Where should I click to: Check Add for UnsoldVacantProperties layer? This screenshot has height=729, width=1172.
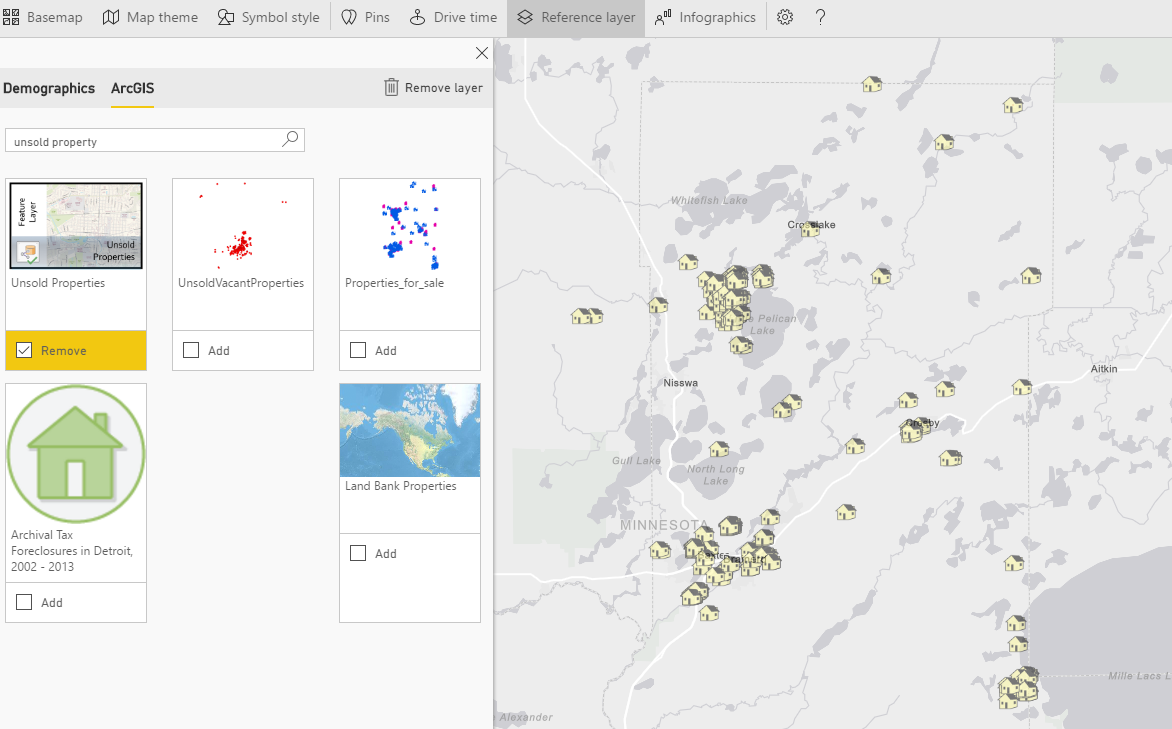tap(191, 350)
